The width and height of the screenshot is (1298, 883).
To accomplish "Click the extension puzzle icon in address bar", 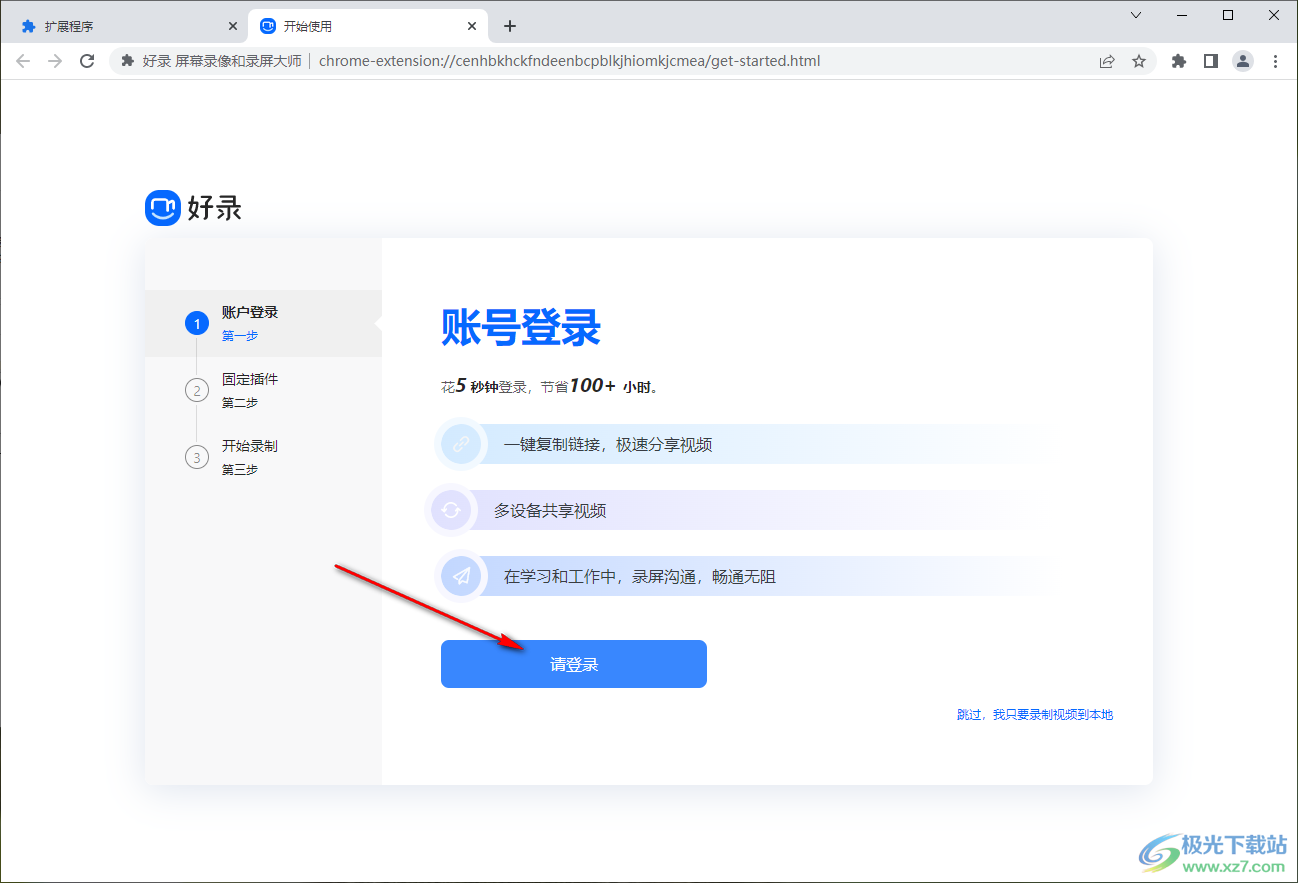I will pyautogui.click(x=127, y=61).
